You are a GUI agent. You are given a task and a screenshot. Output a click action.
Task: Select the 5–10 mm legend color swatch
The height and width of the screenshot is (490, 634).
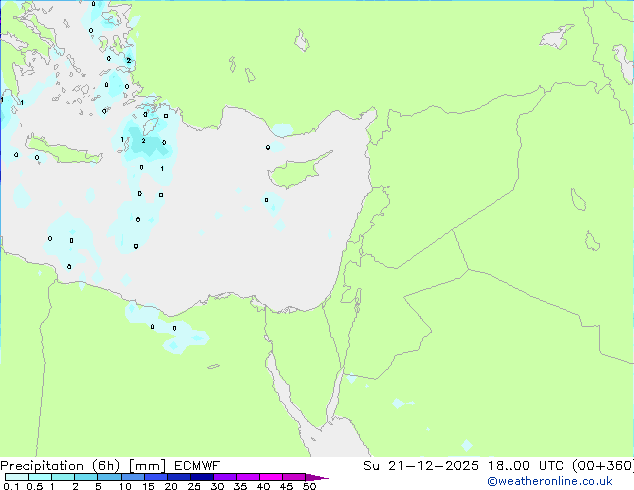click(x=109, y=477)
